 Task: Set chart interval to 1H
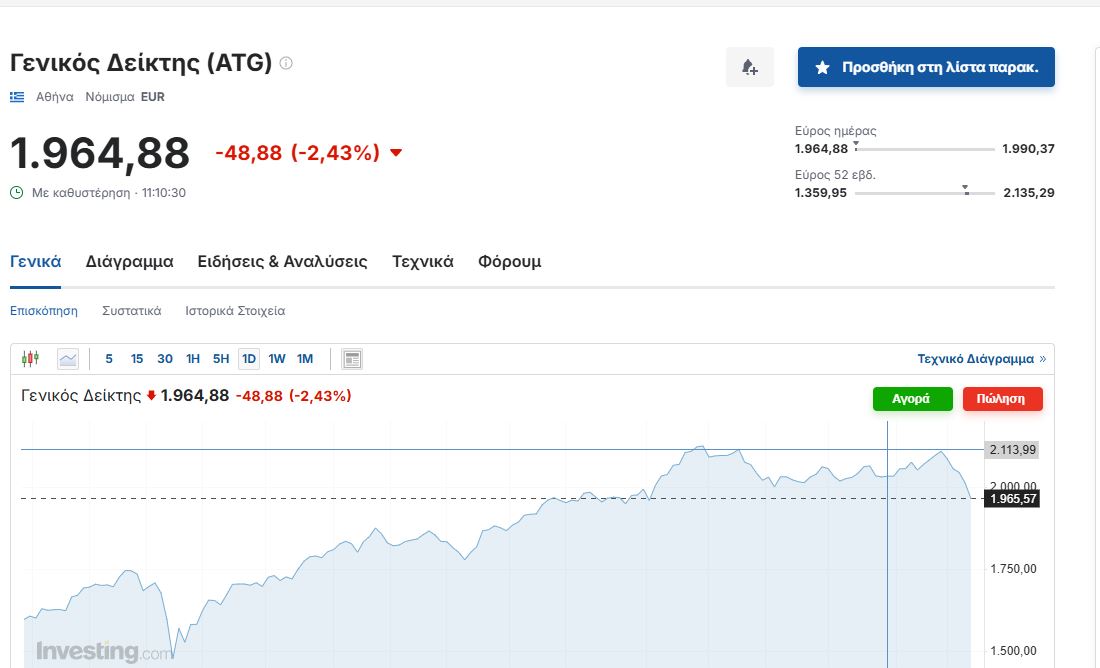pos(193,358)
